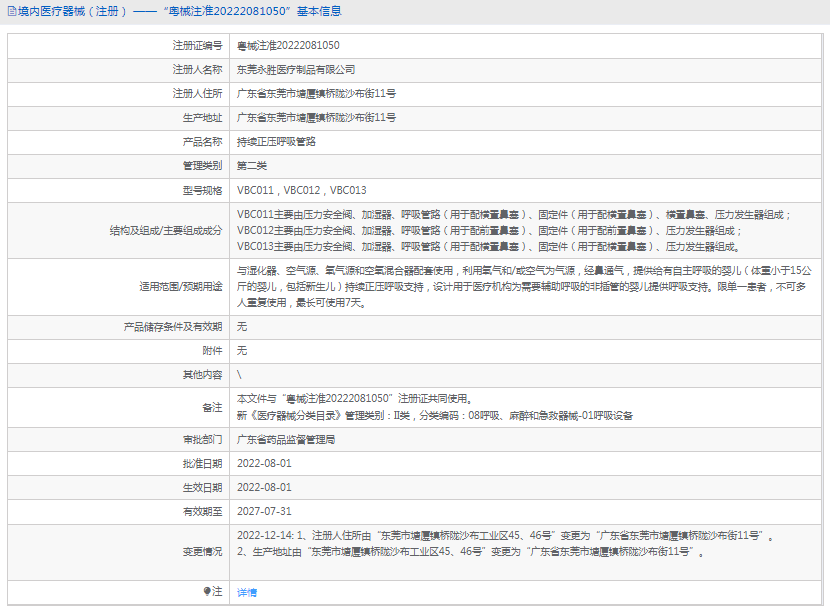Click the 备注 line 本文件与…注册证共同使用

(354, 399)
